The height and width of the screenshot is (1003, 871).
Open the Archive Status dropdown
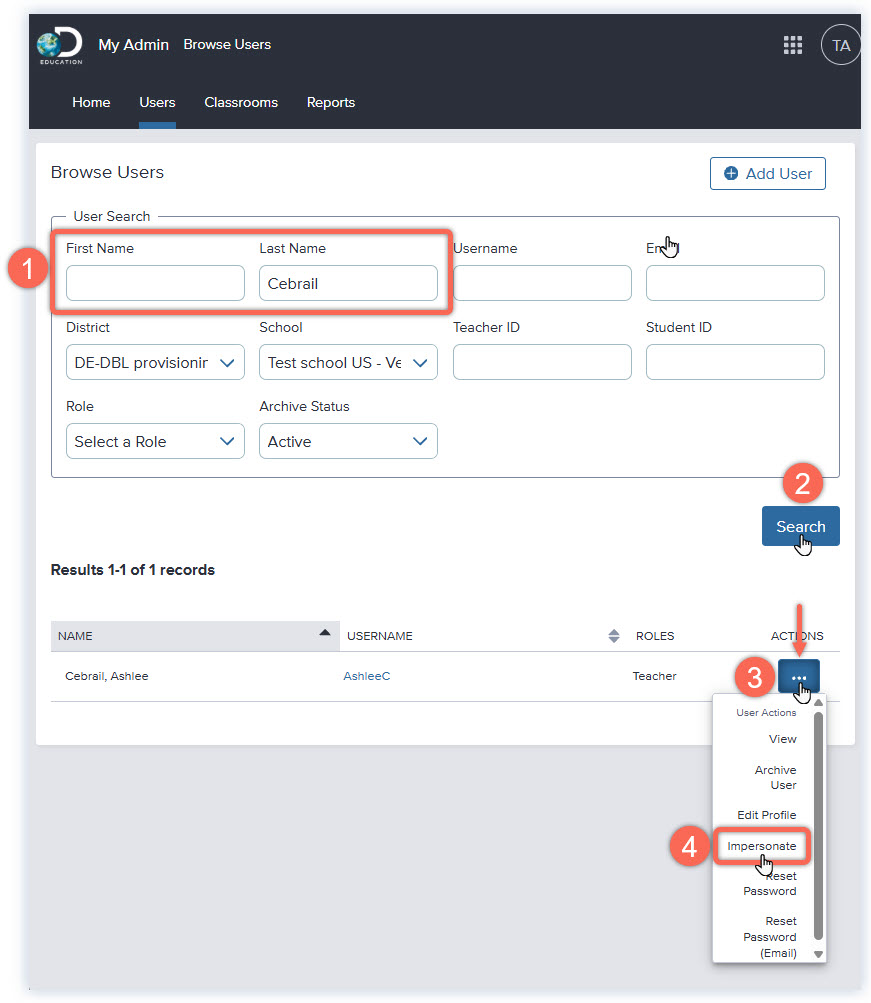[x=348, y=441]
